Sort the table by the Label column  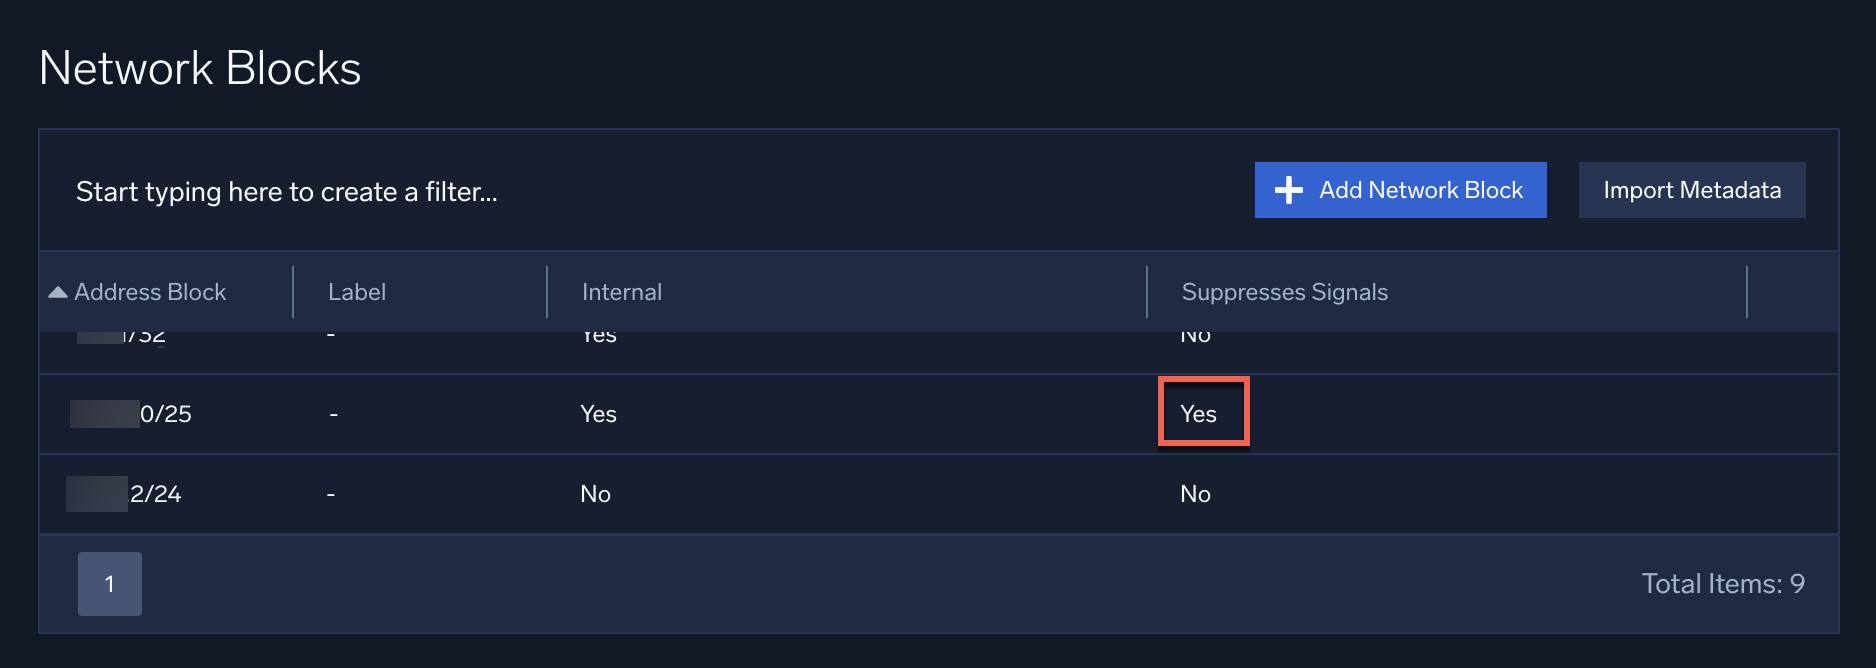(x=357, y=291)
